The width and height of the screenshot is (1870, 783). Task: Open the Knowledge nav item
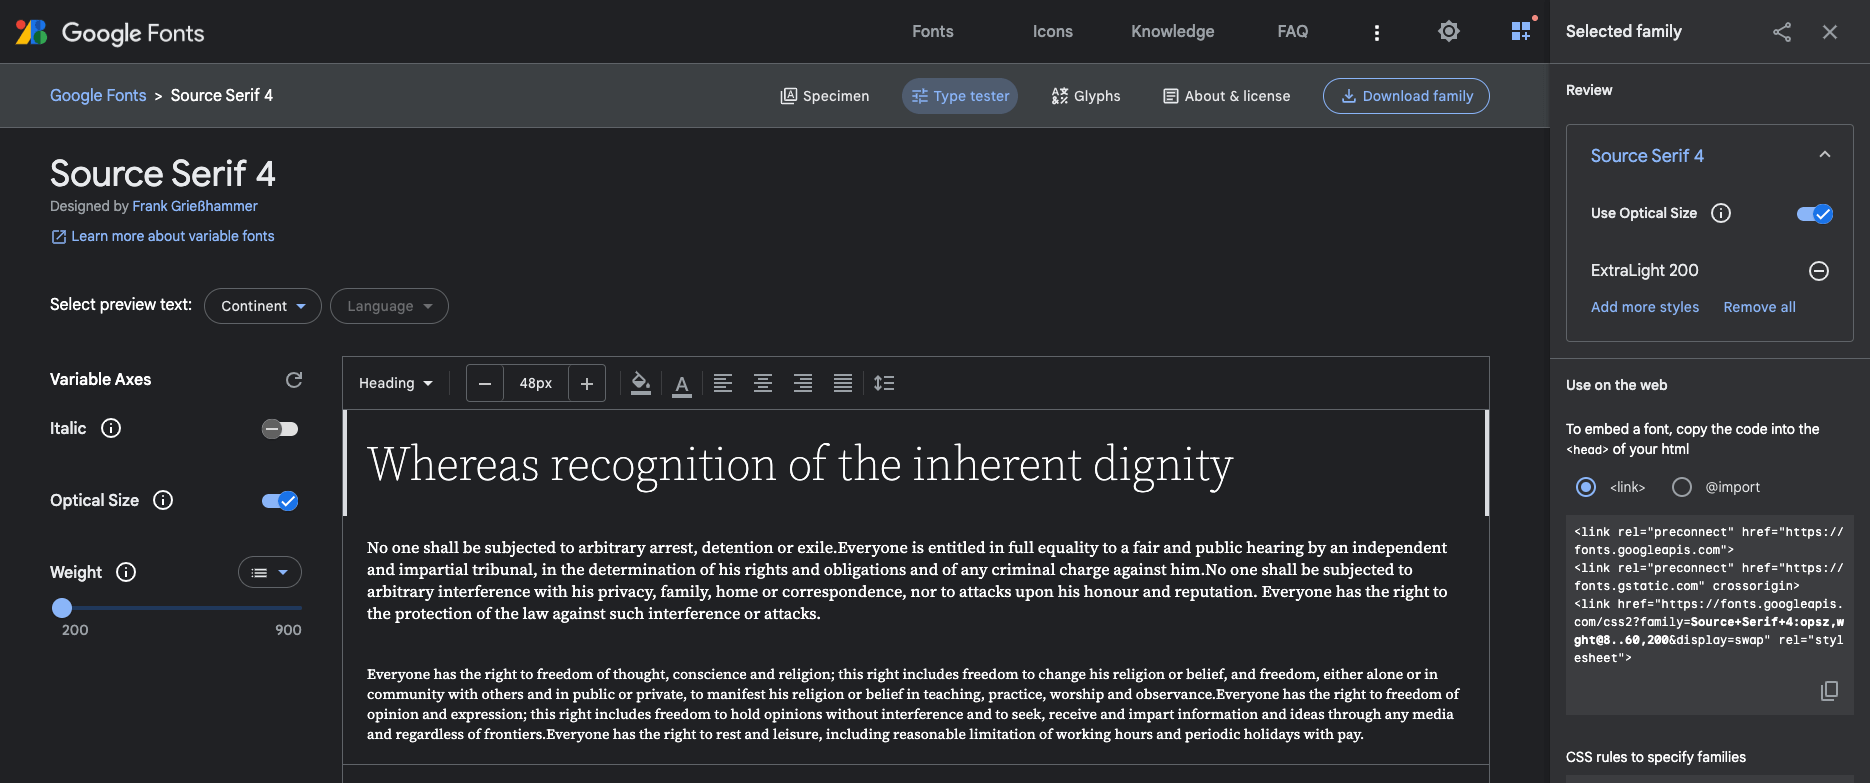click(1173, 32)
